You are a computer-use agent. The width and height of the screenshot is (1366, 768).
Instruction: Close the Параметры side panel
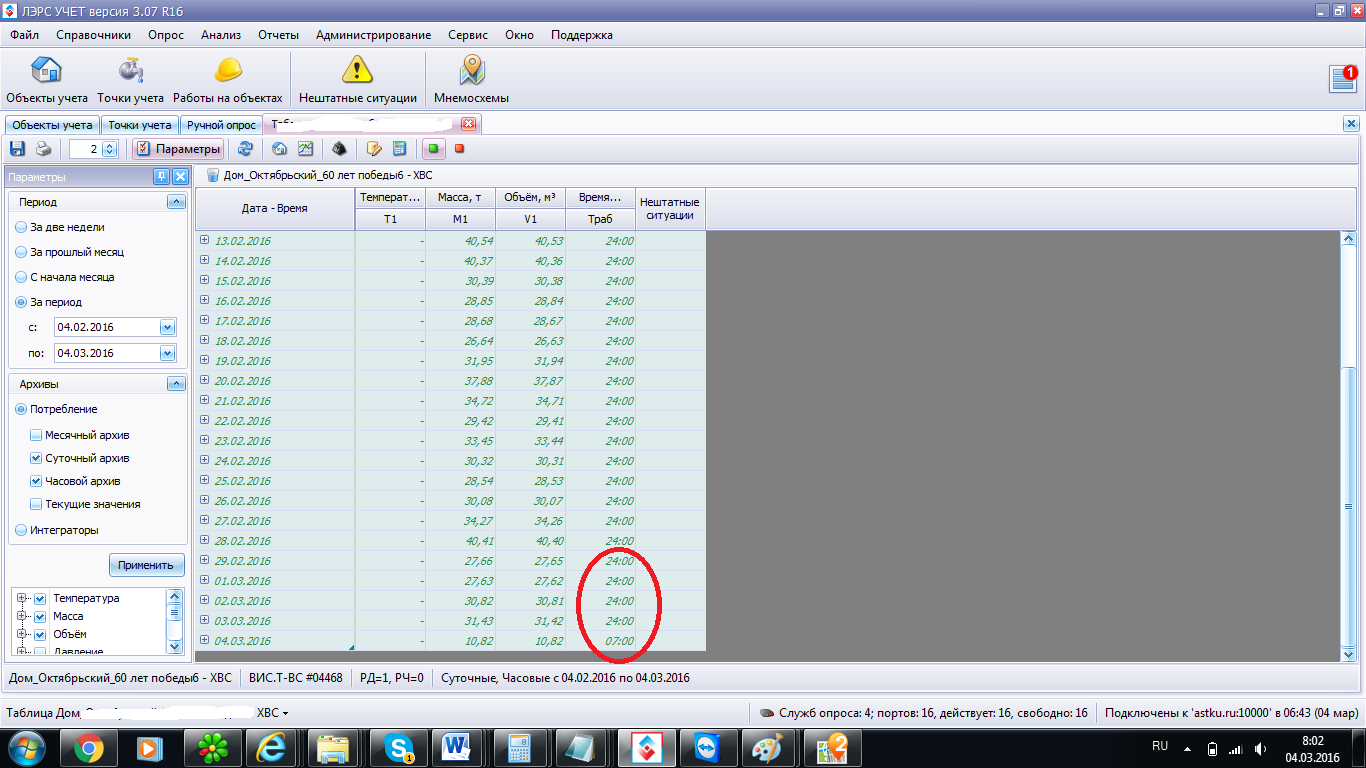click(180, 177)
